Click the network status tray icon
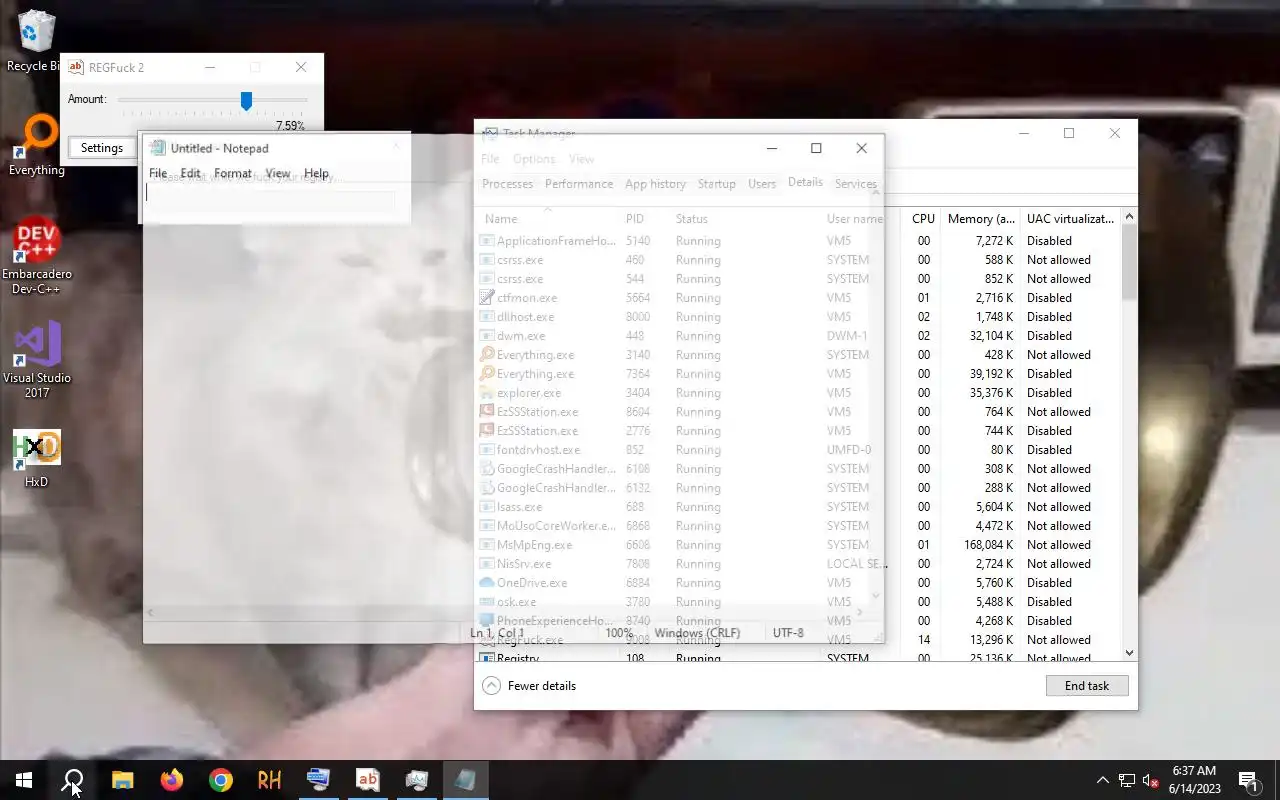1280x800 pixels. [x=1127, y=780]
